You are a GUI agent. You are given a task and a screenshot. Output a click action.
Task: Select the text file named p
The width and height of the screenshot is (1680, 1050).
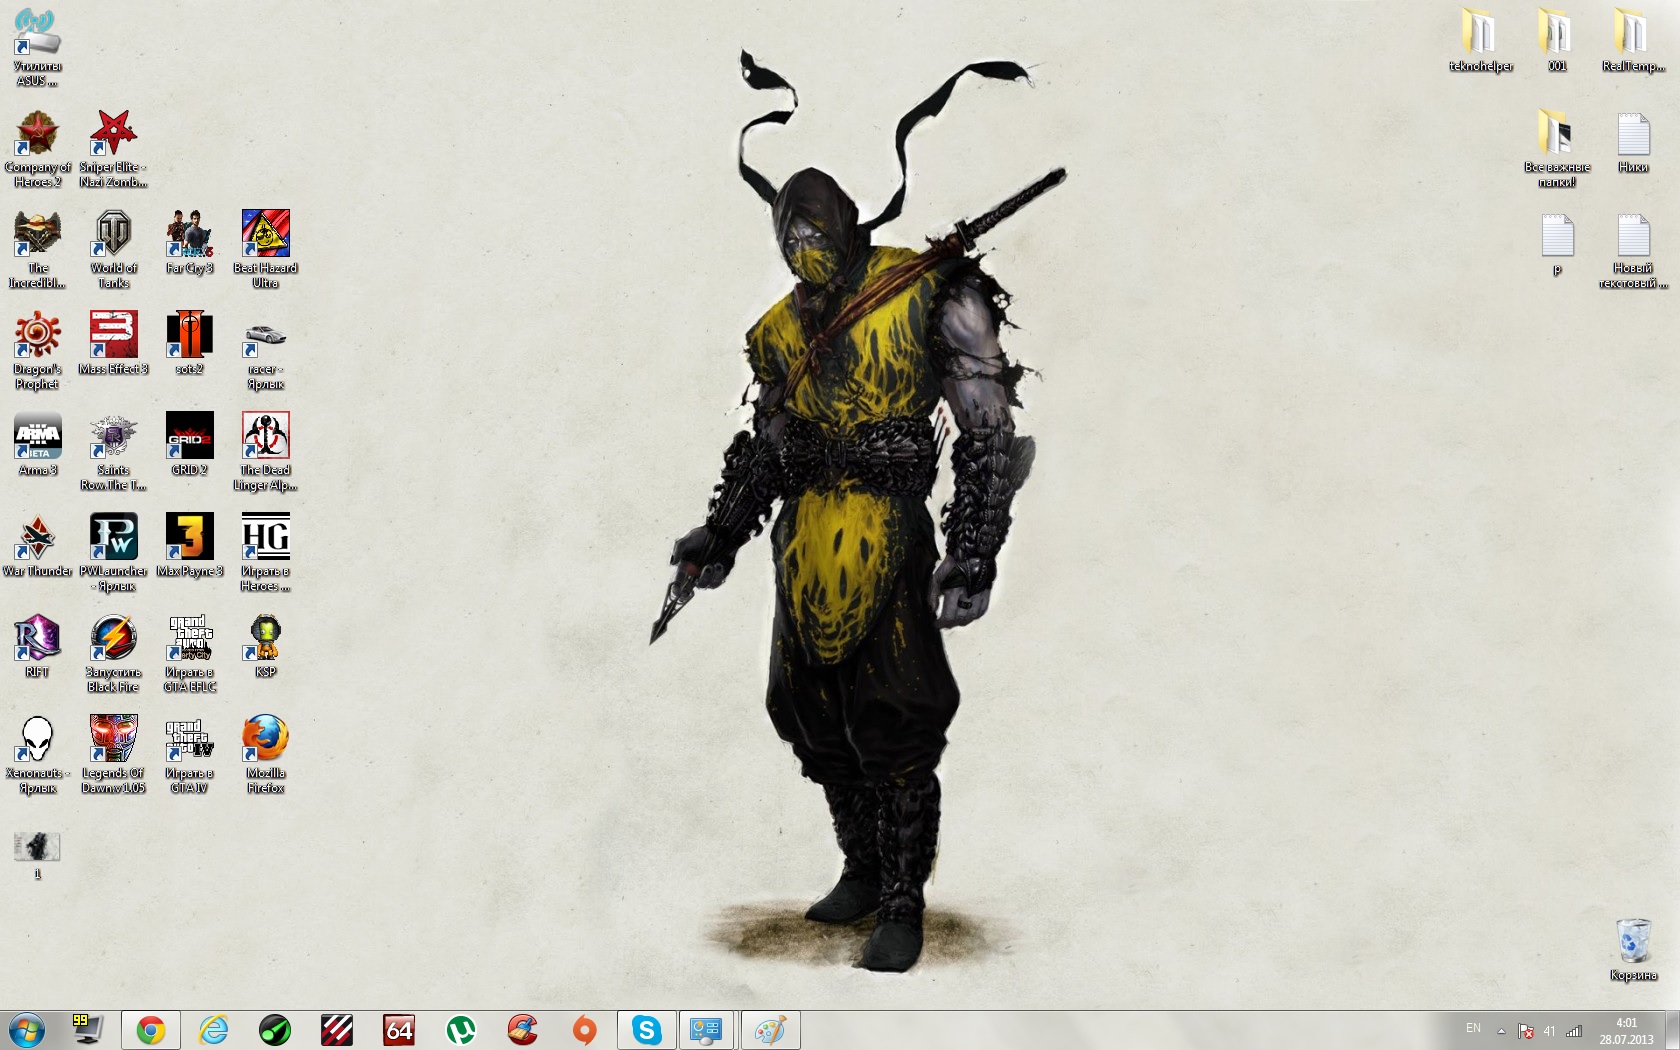1556,245
